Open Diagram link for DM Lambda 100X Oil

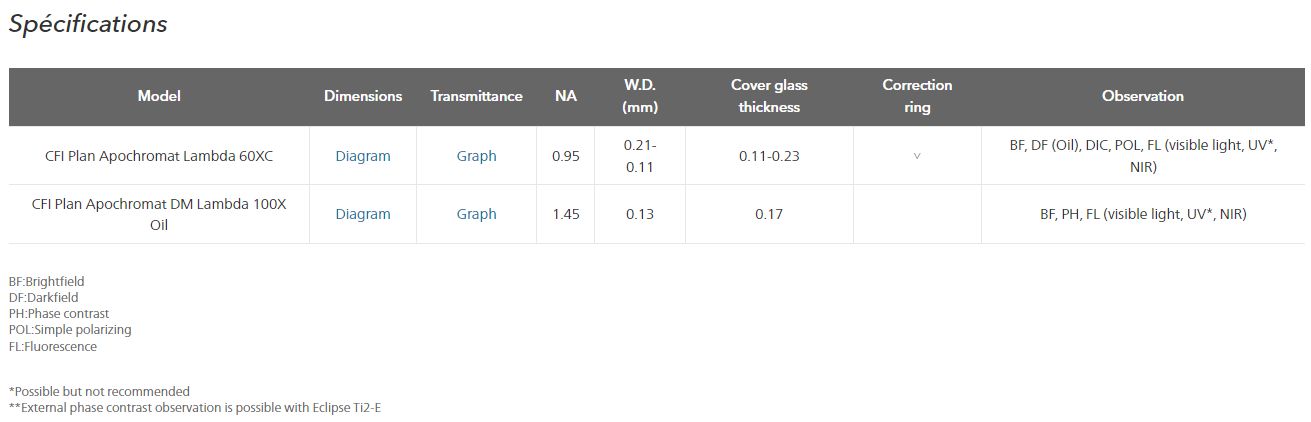point(363,214)
